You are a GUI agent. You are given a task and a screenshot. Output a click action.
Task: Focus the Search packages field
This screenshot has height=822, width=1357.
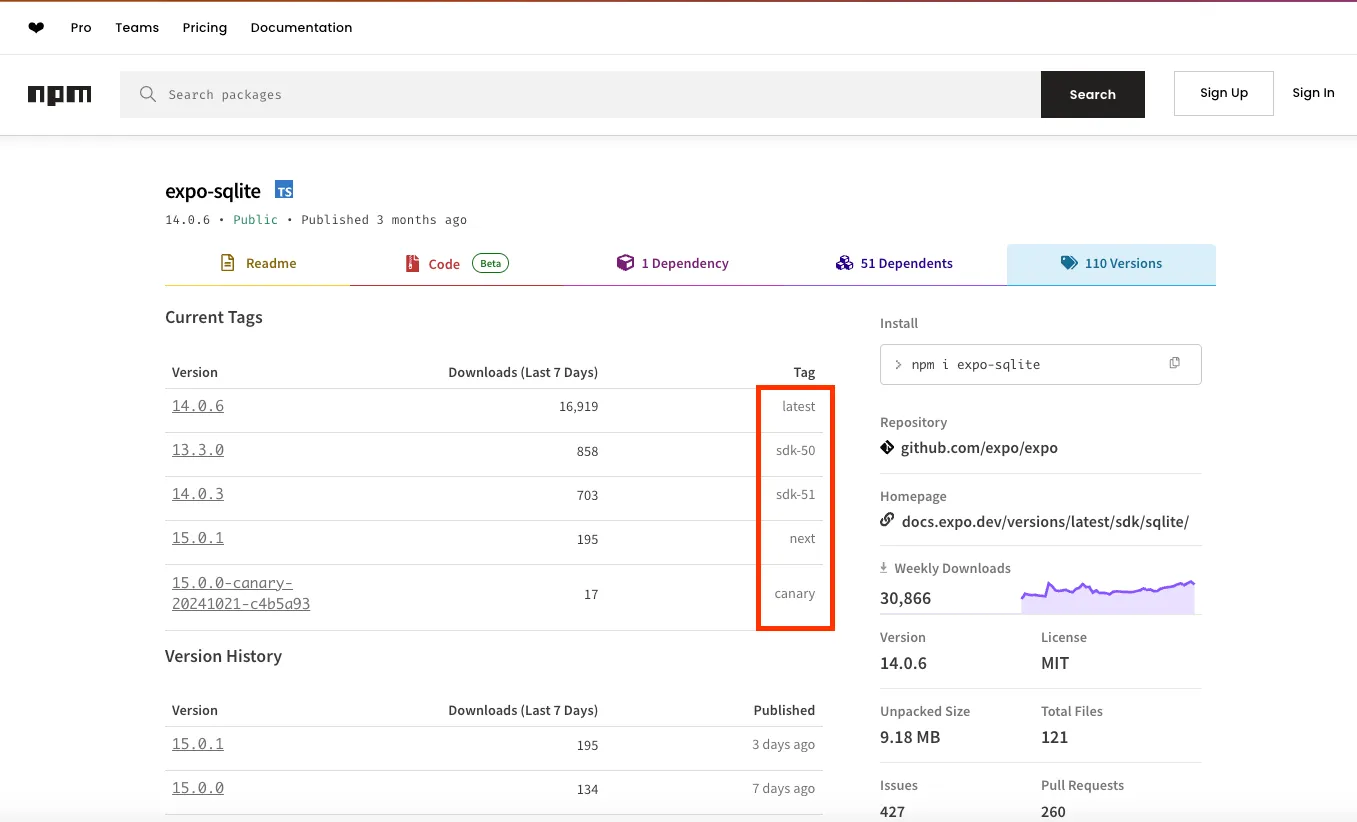pyautogui.click(x=580, y=94)
